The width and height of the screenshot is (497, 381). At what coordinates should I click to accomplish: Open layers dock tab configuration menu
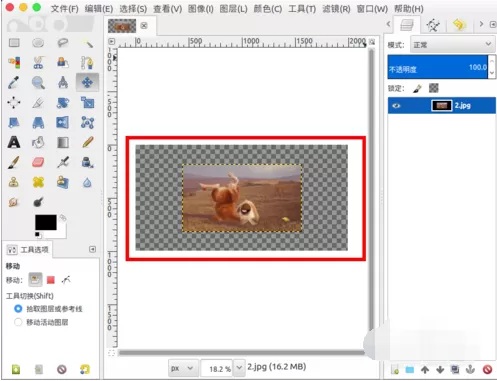(493, 24)
